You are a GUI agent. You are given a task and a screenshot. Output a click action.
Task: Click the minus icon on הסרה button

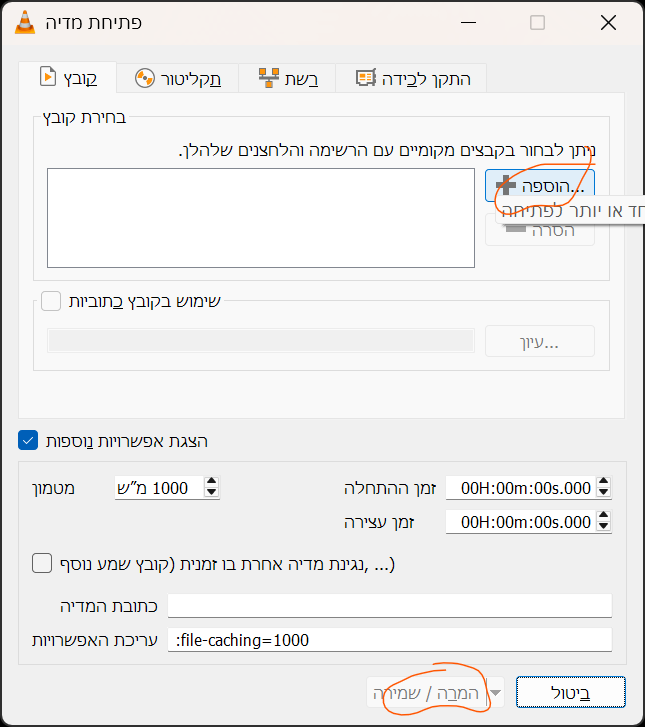(x=516, y=229)
